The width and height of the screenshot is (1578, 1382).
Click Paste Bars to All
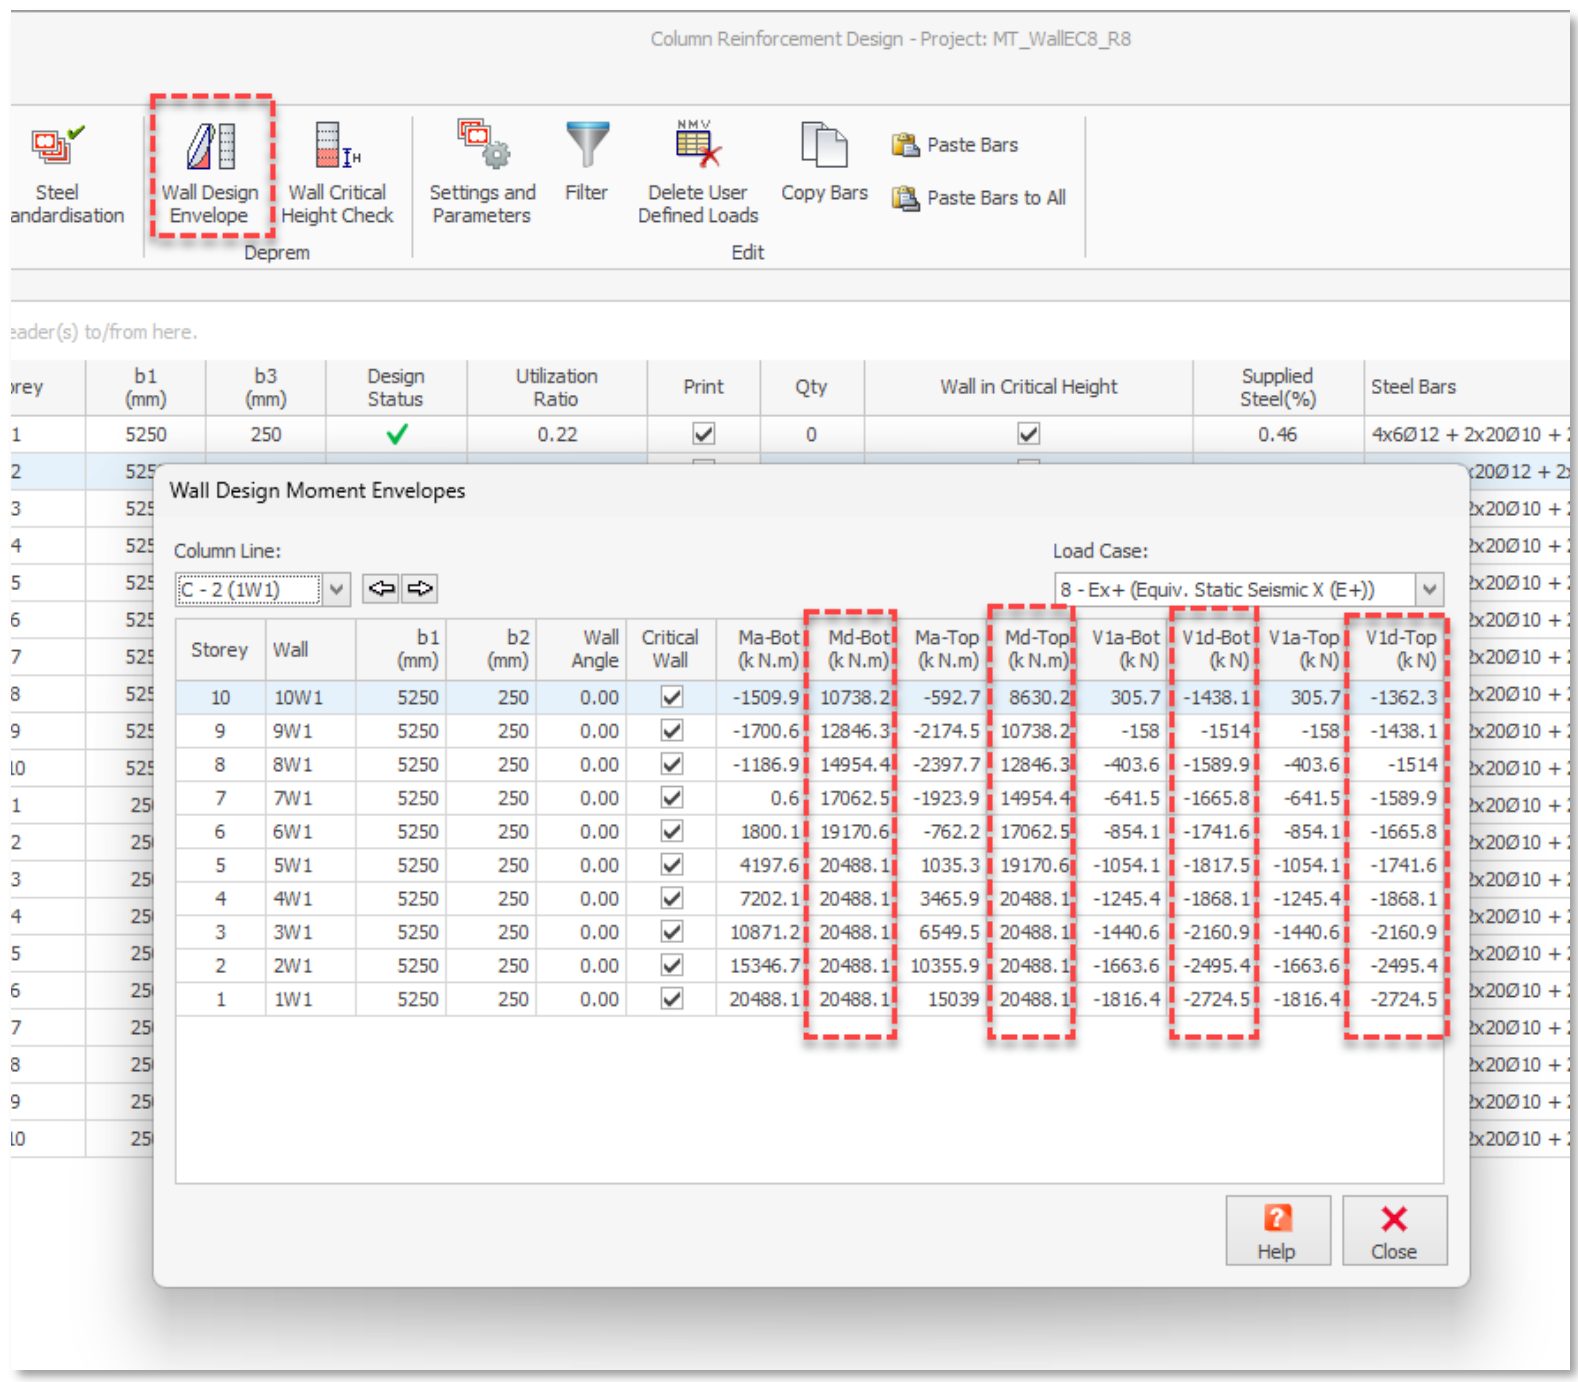979,198
